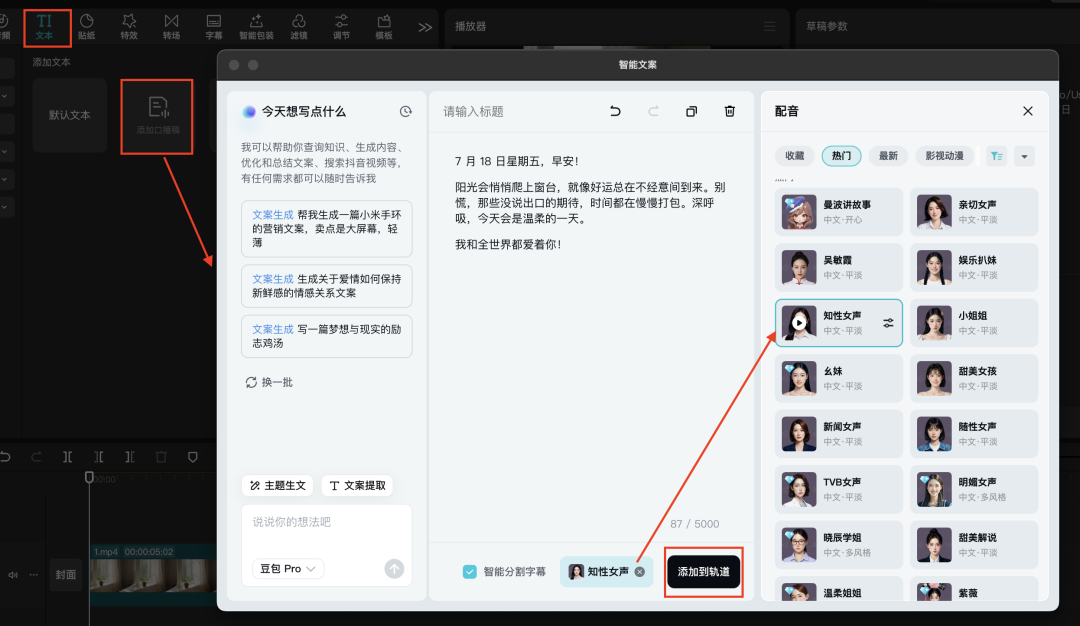Click the voice filter icon in the 配音 panel
The width and height of the screenshot is (1080, 626).
(995, 155)
